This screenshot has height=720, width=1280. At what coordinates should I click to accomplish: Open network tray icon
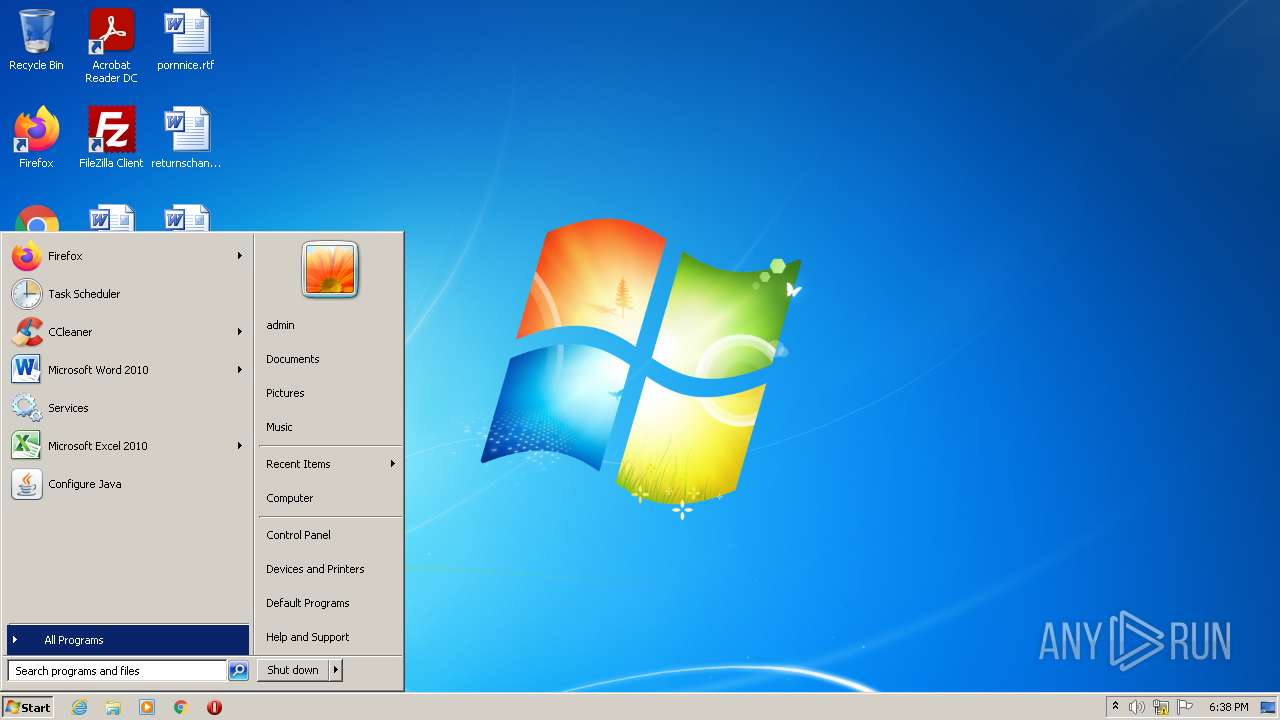pos(1161,707)
